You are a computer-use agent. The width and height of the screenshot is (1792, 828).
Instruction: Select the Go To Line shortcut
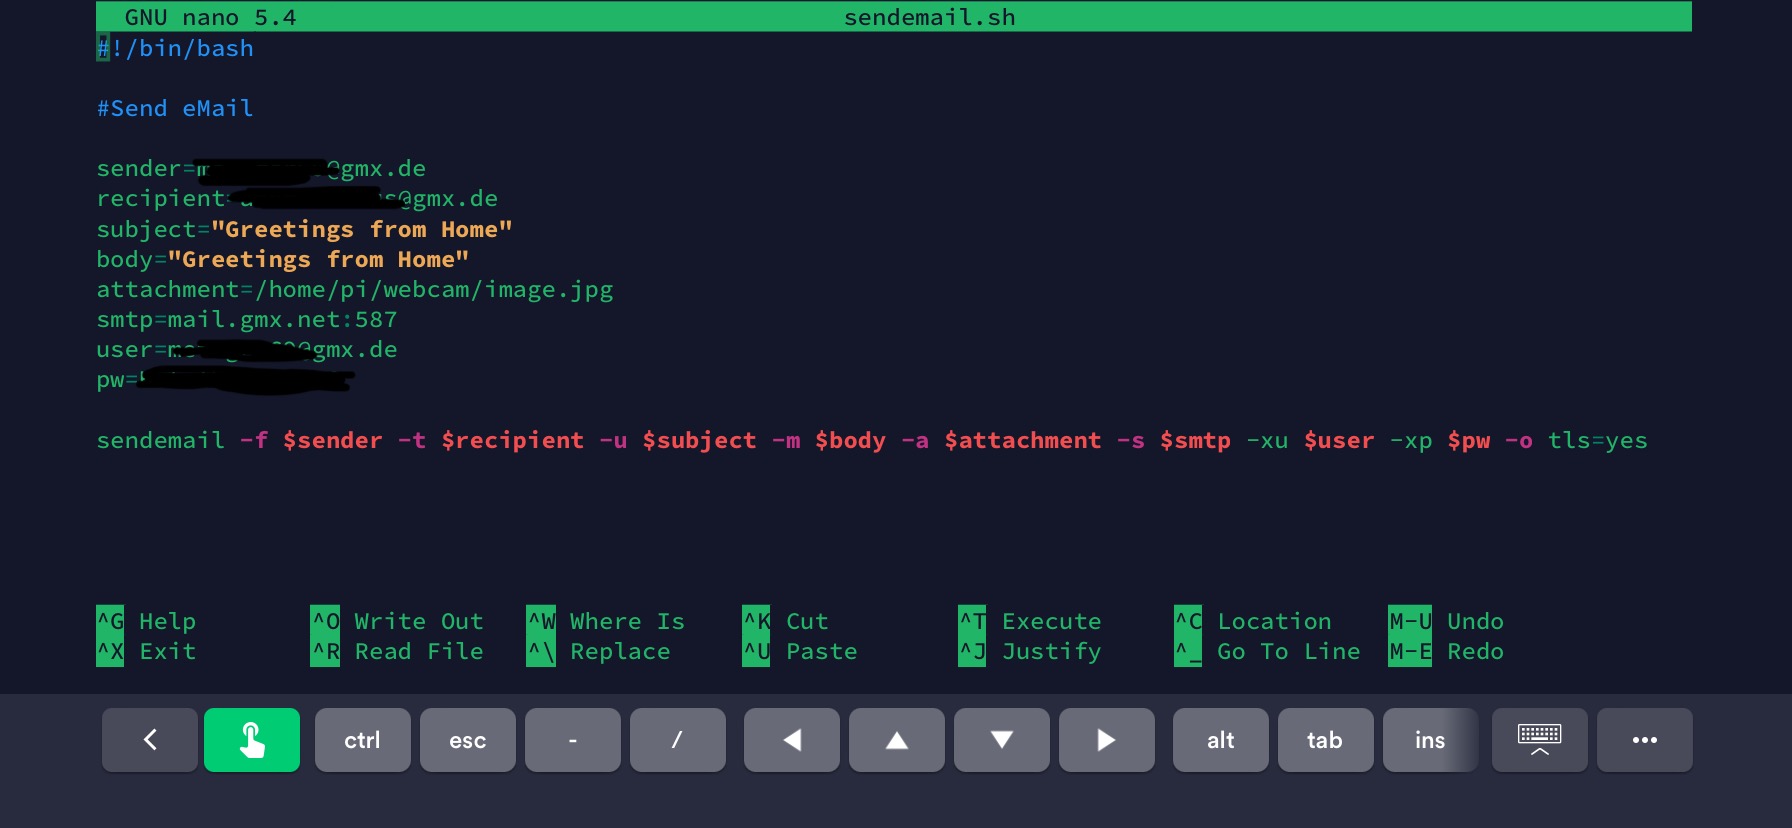click(1268, 651)
